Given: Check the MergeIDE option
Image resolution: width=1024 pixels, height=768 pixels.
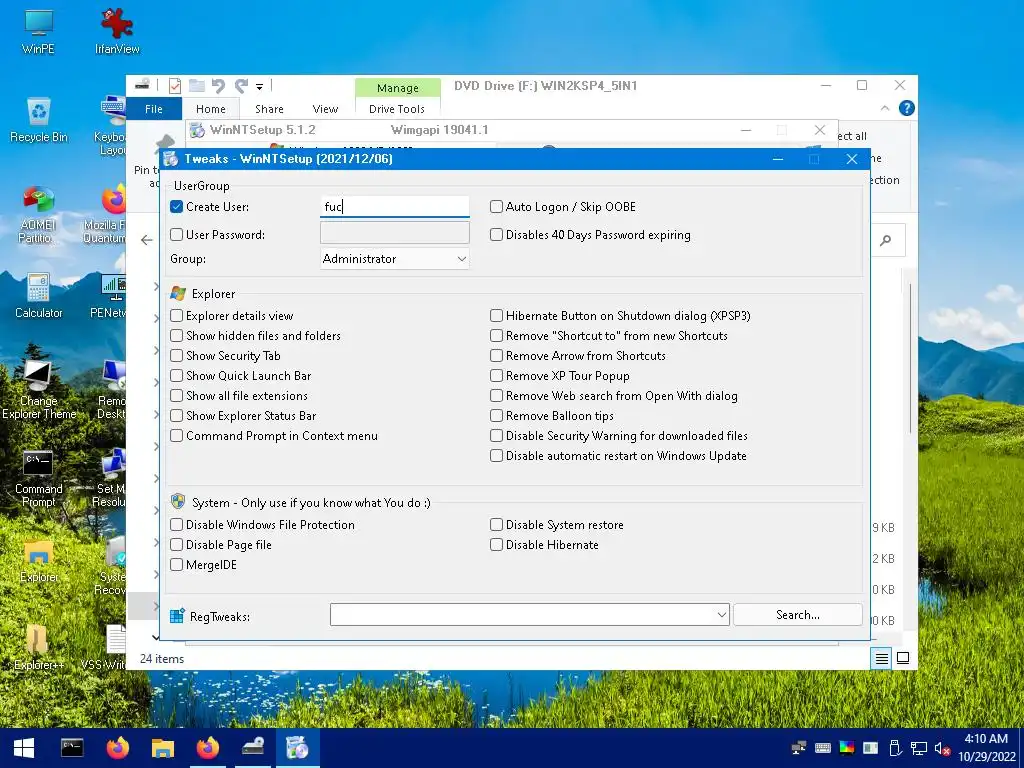Looking at the screenshot, I should tap(176, 565).
